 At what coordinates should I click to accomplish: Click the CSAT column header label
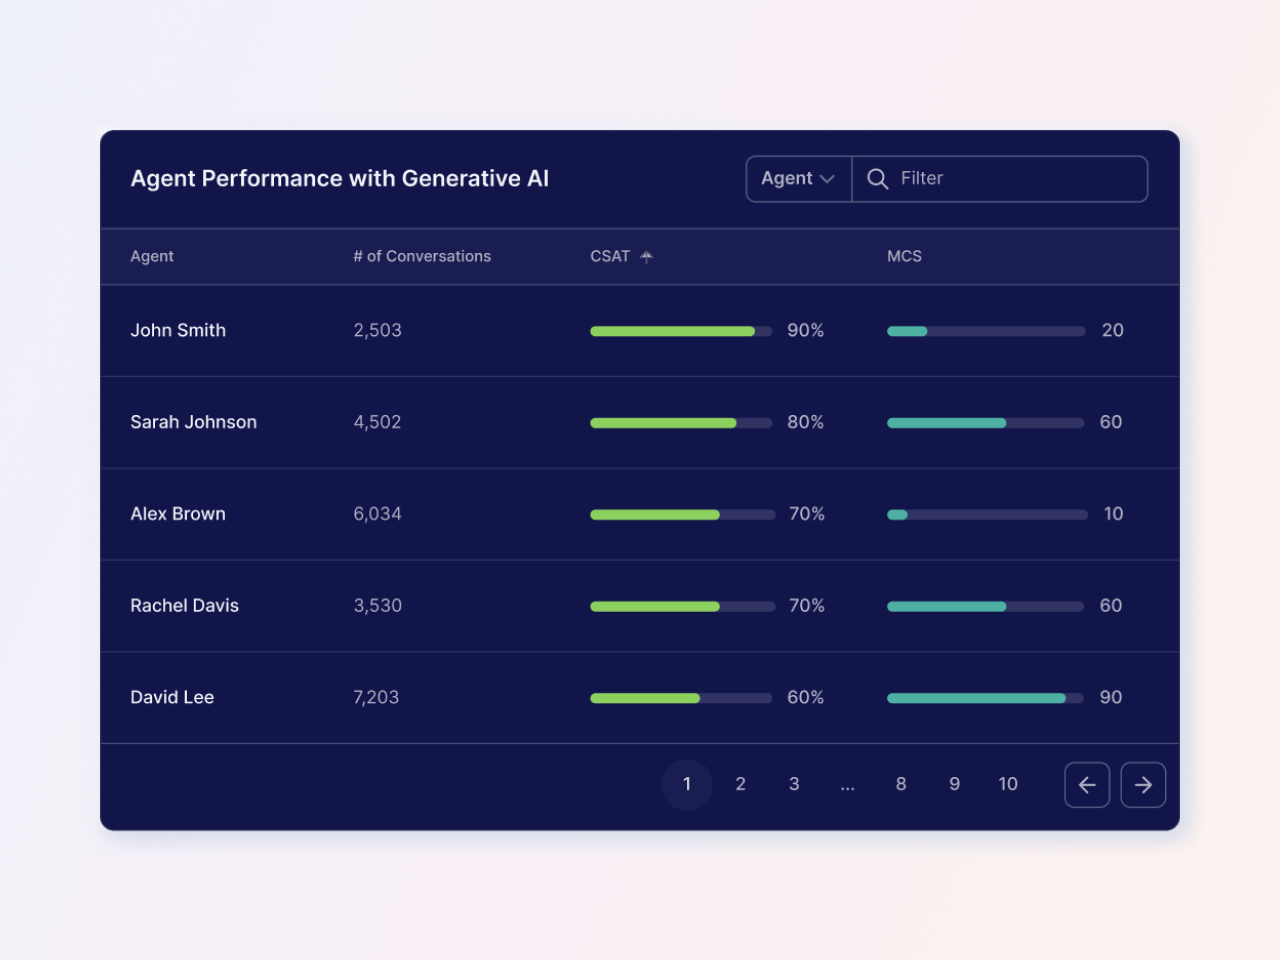point(610,257)
